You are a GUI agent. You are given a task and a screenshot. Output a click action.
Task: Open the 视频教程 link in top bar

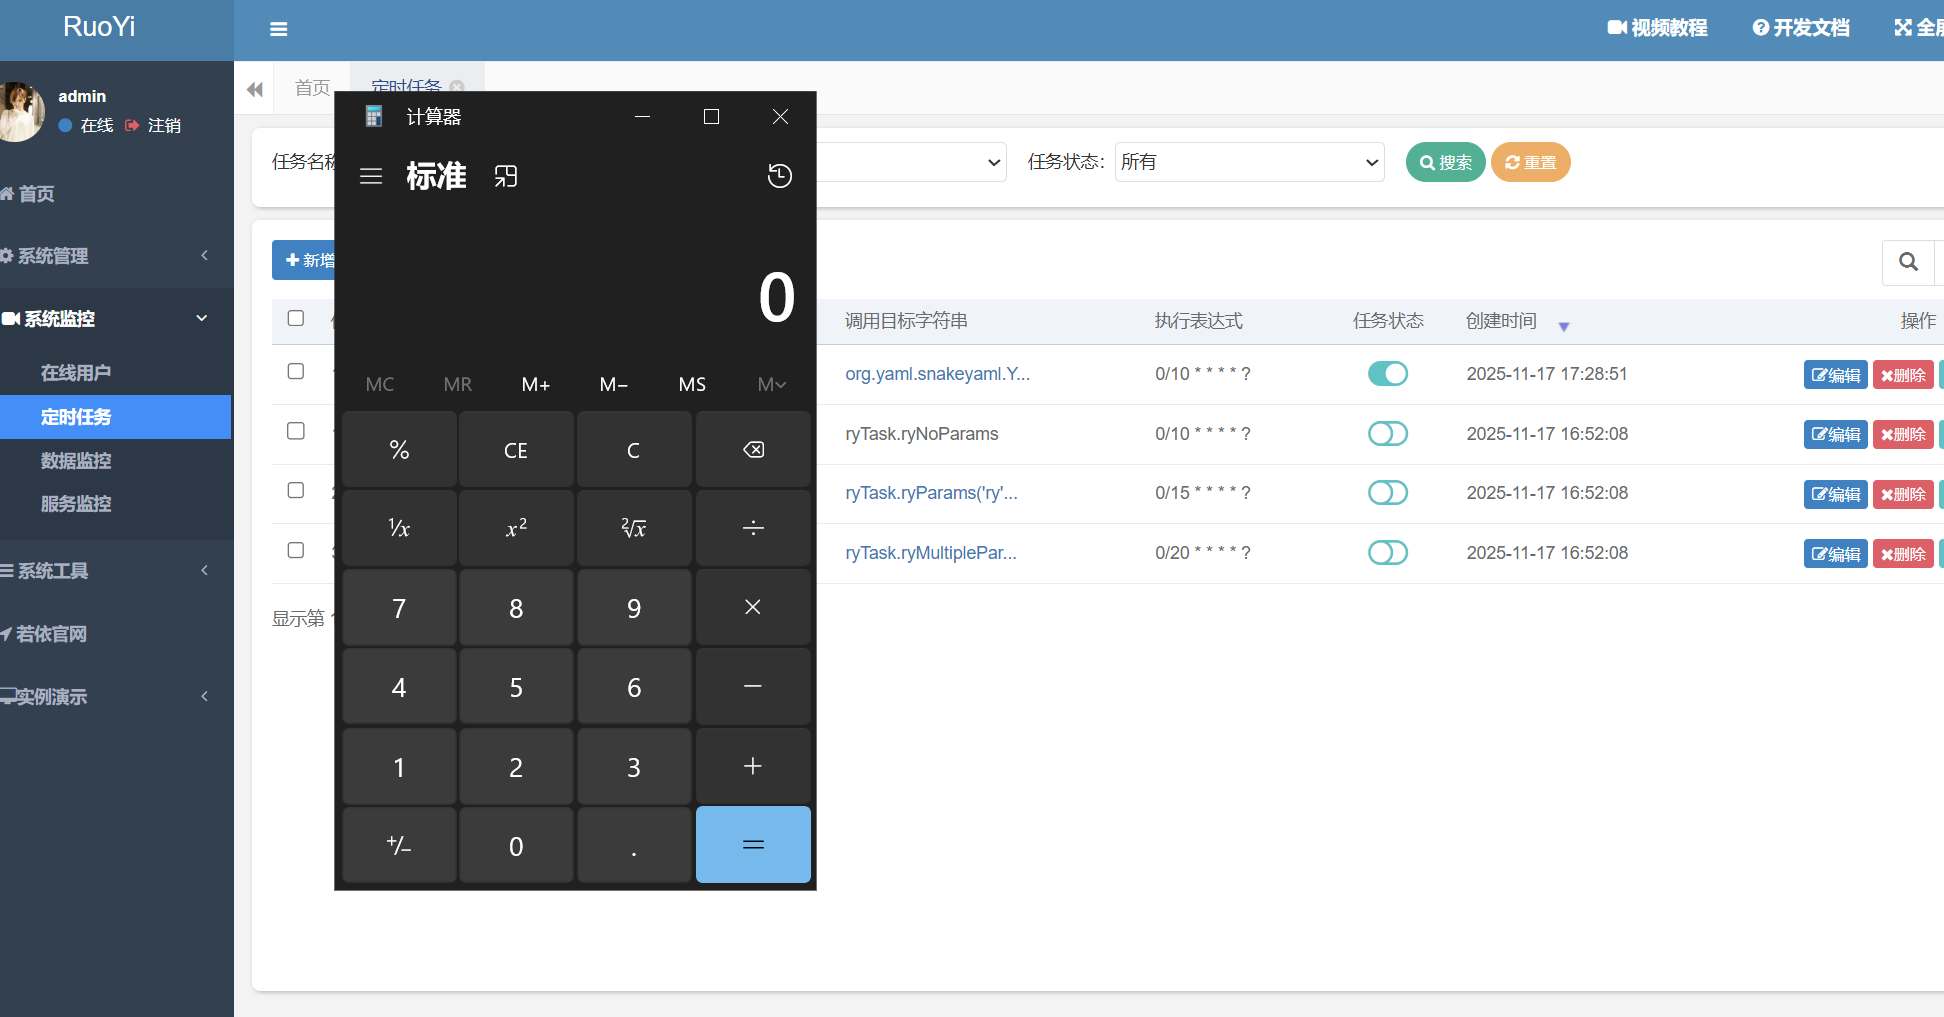click(1657, 28)
